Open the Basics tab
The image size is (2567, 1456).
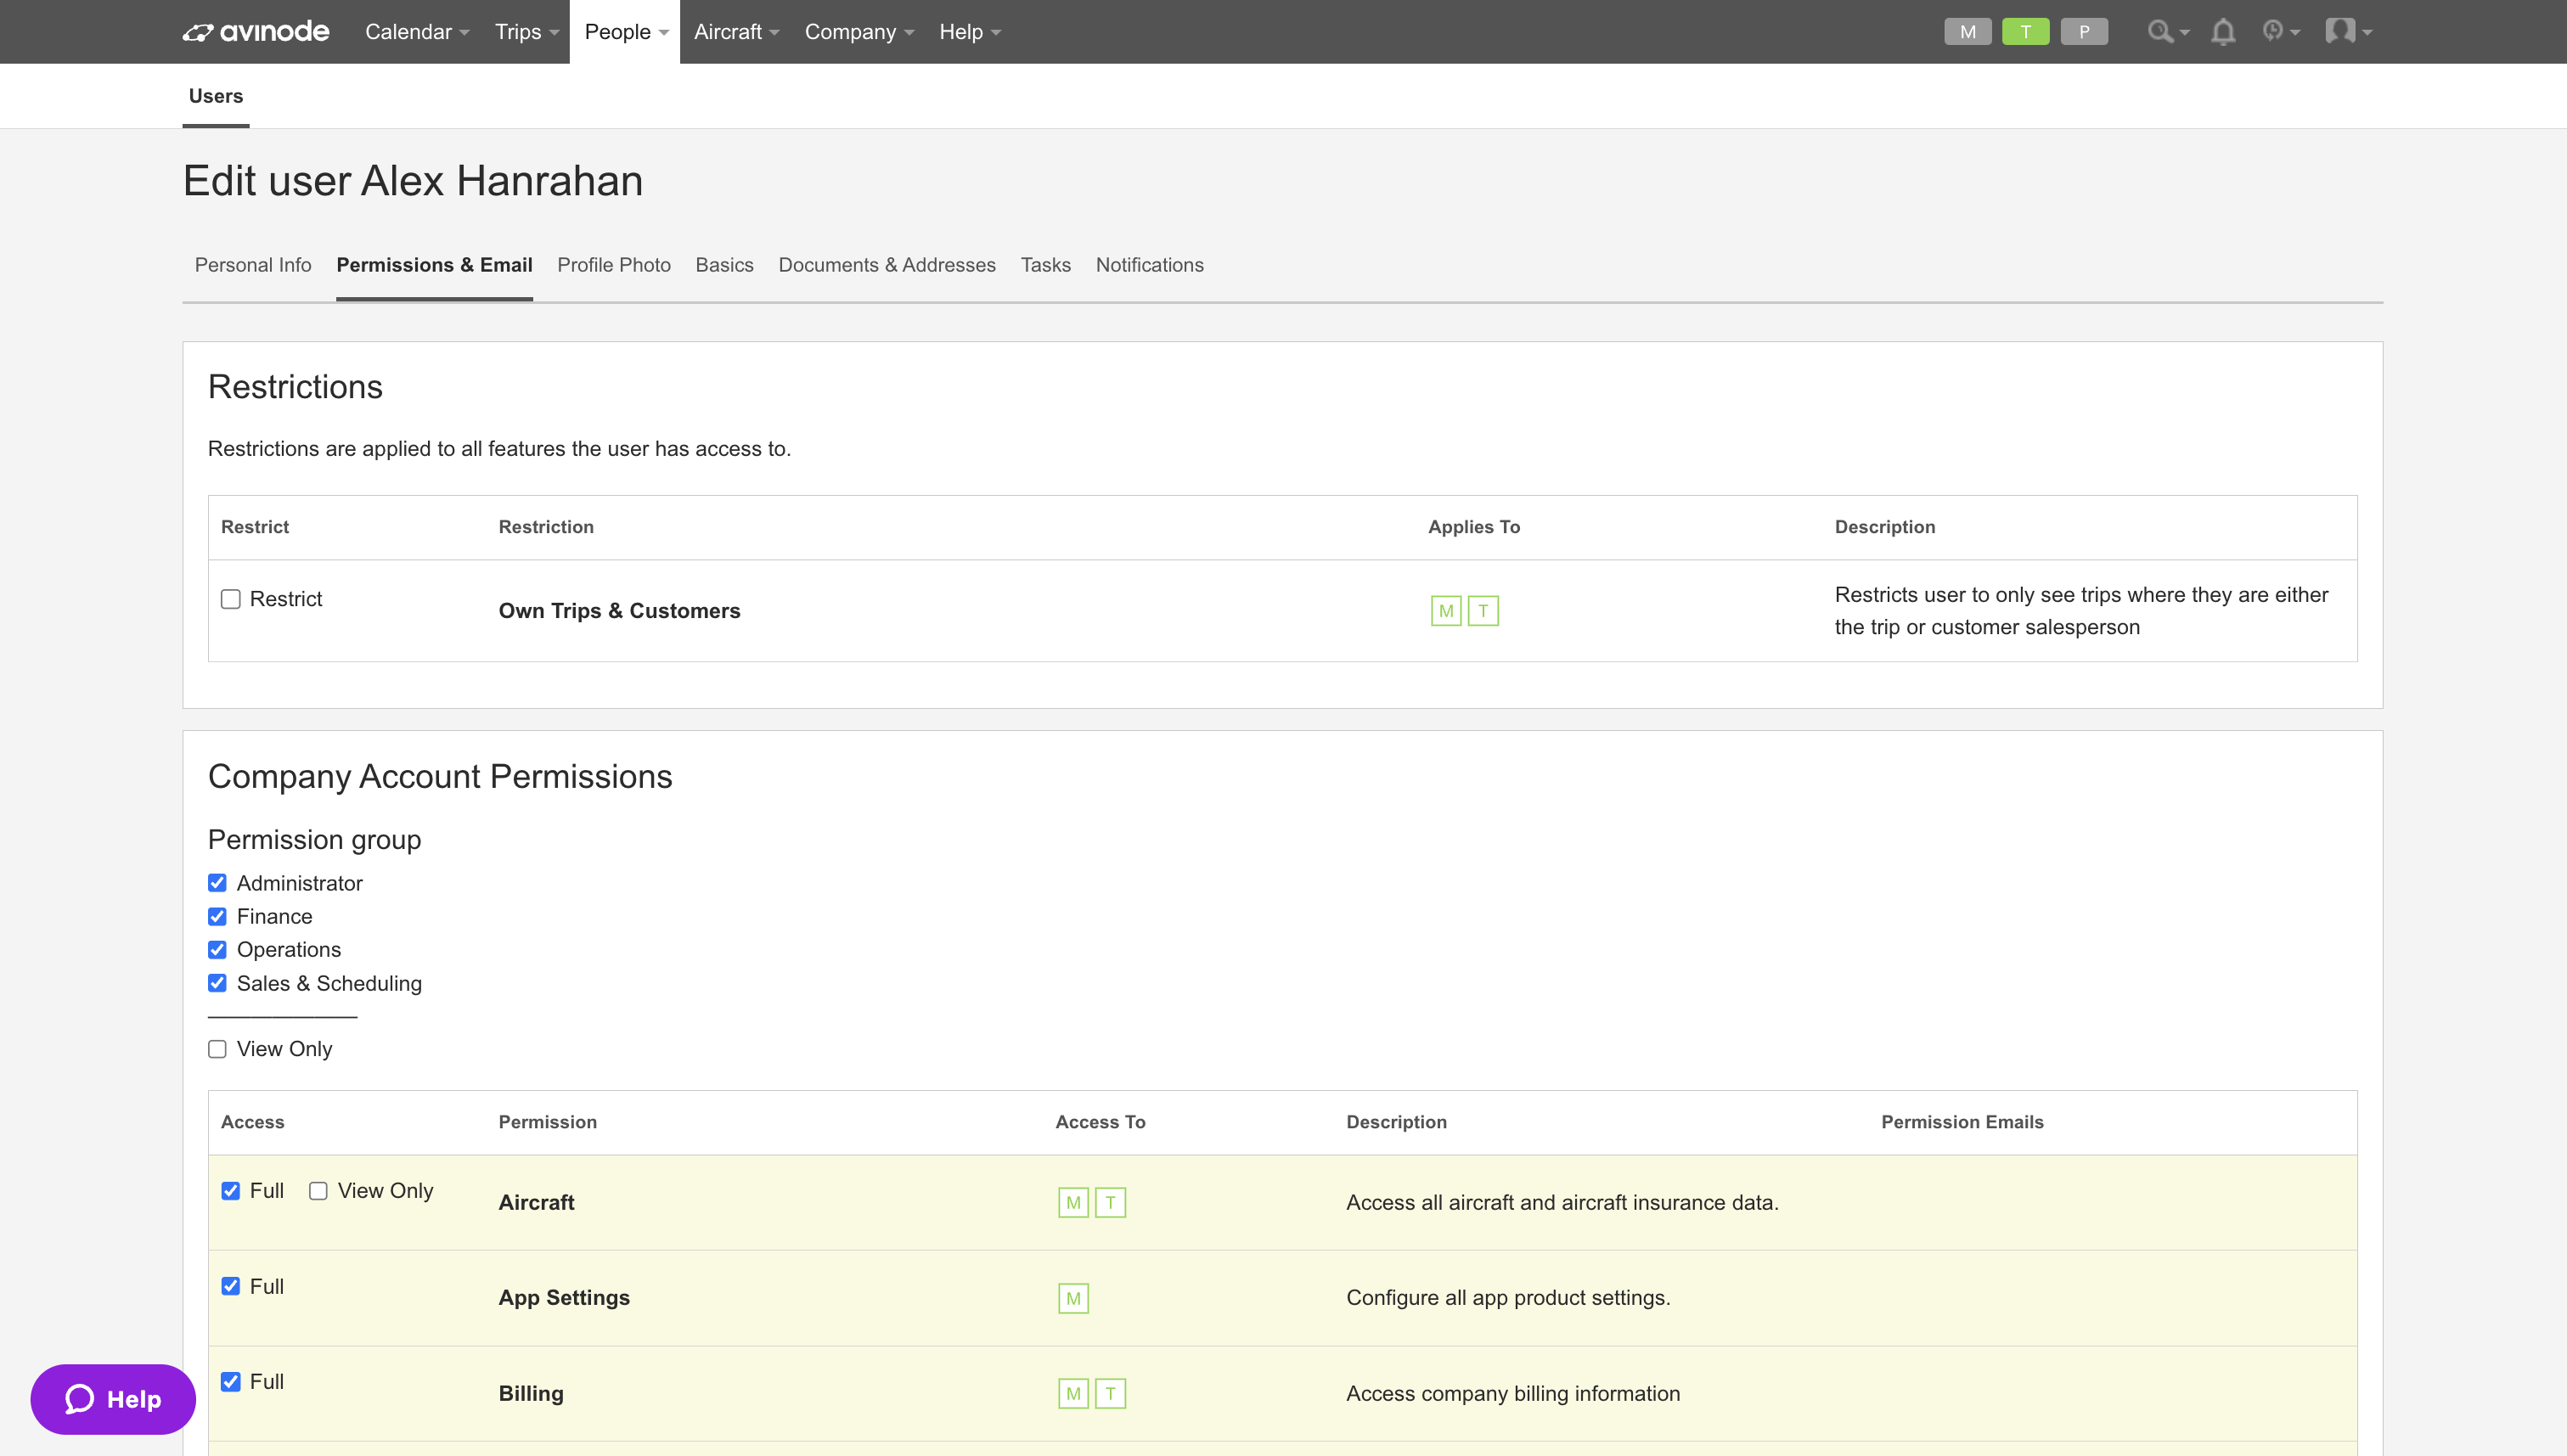coord(724,265)
